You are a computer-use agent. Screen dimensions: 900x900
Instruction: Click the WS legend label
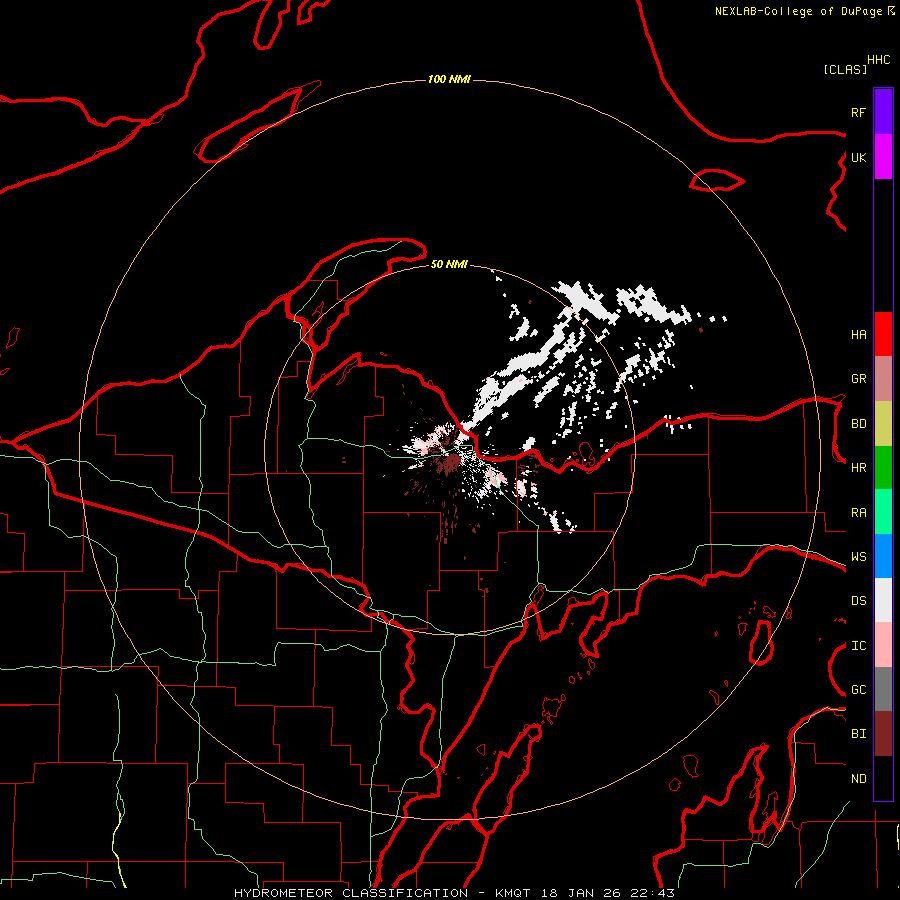coord(858,556)
